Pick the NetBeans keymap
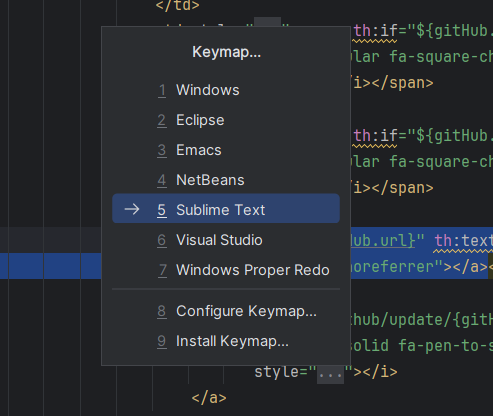Viewport: 493px width, 416px height. pyautogui.click(x=226, y=180)
